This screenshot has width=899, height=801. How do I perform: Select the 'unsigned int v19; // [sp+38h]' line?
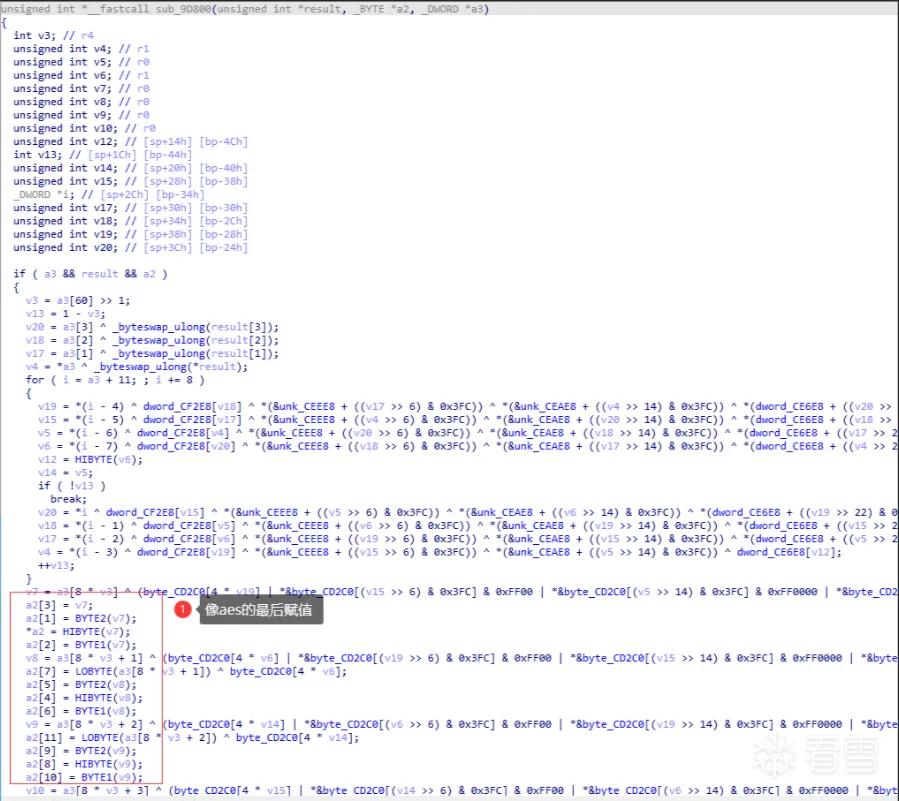pos(130,234)
